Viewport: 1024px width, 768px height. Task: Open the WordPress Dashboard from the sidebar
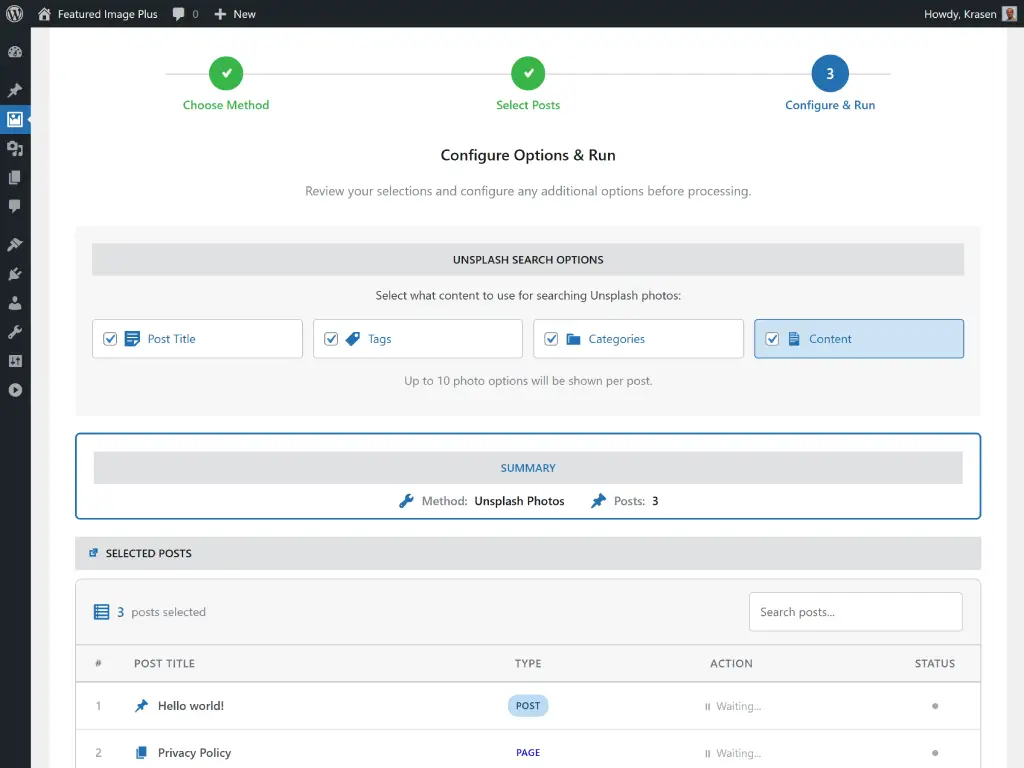point(15,51)
